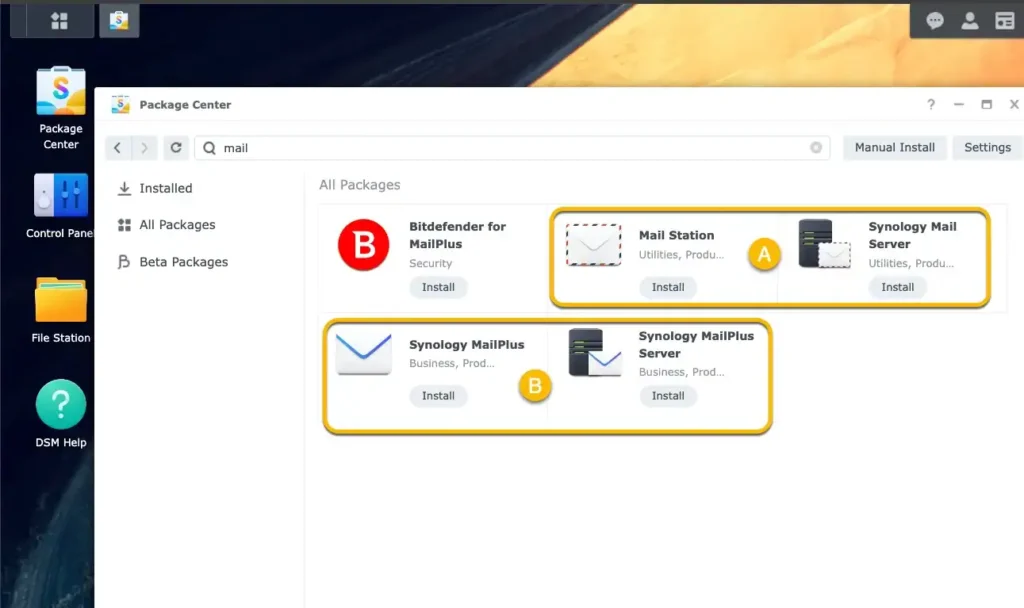Open the DSM main menu grid icon
Image resolution: width=1024 pixels, height=608 pixels.
(x=59, y=21)
